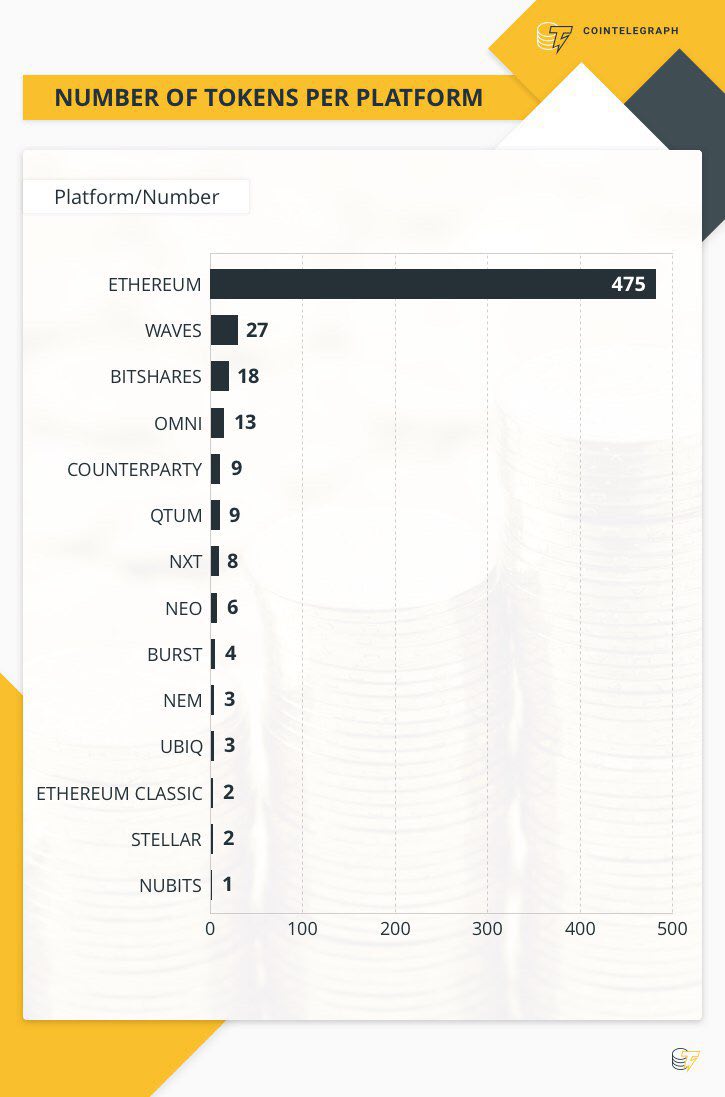
Task: Click the value 27 next to Waves
Action: 257,330
